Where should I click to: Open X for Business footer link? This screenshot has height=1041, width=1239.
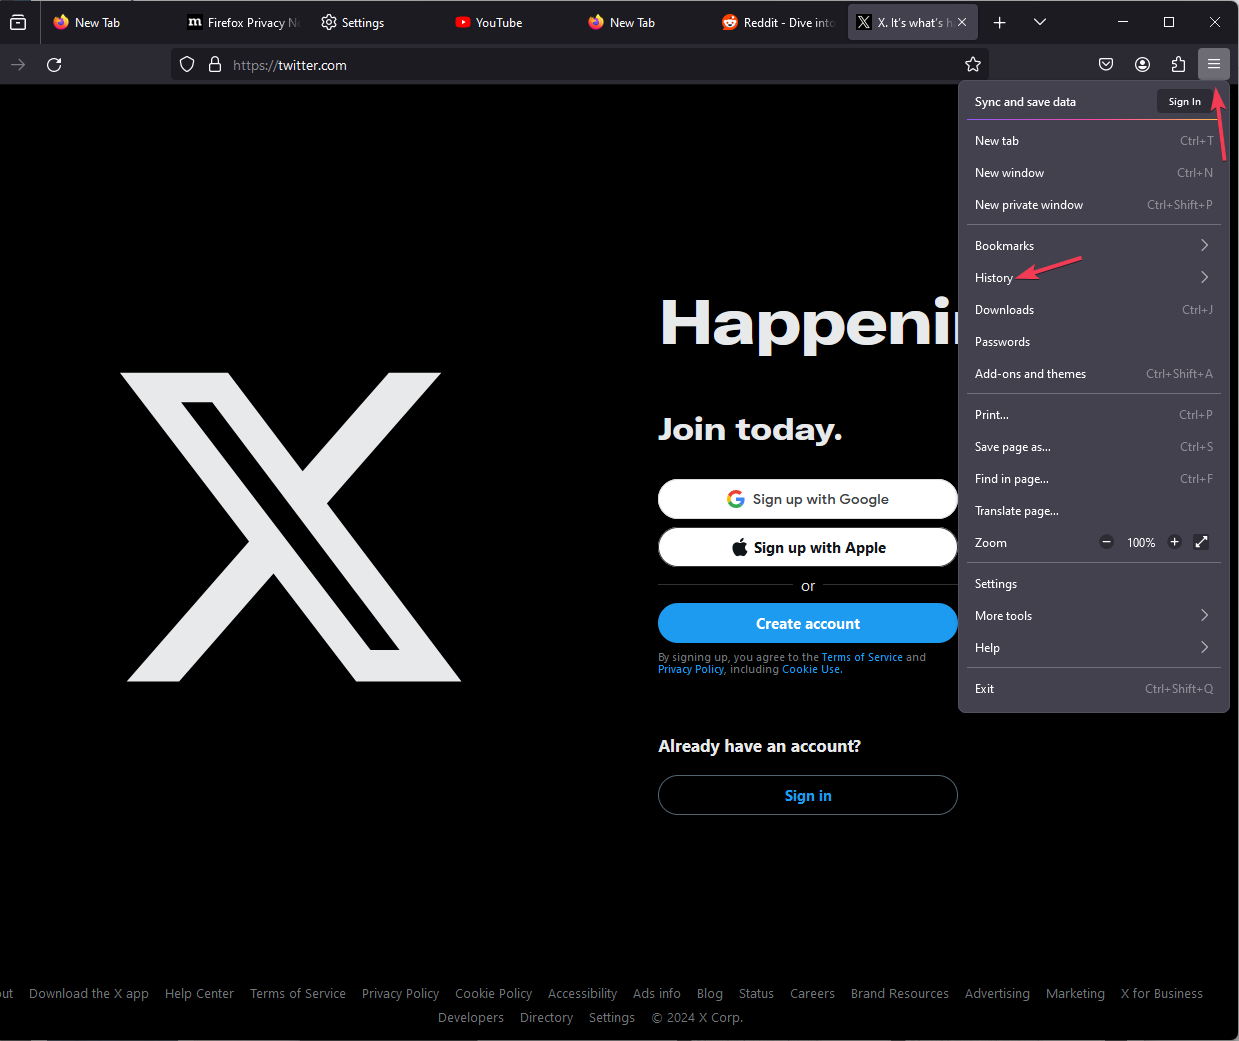pyautogui.click(x=1162, y=993)
